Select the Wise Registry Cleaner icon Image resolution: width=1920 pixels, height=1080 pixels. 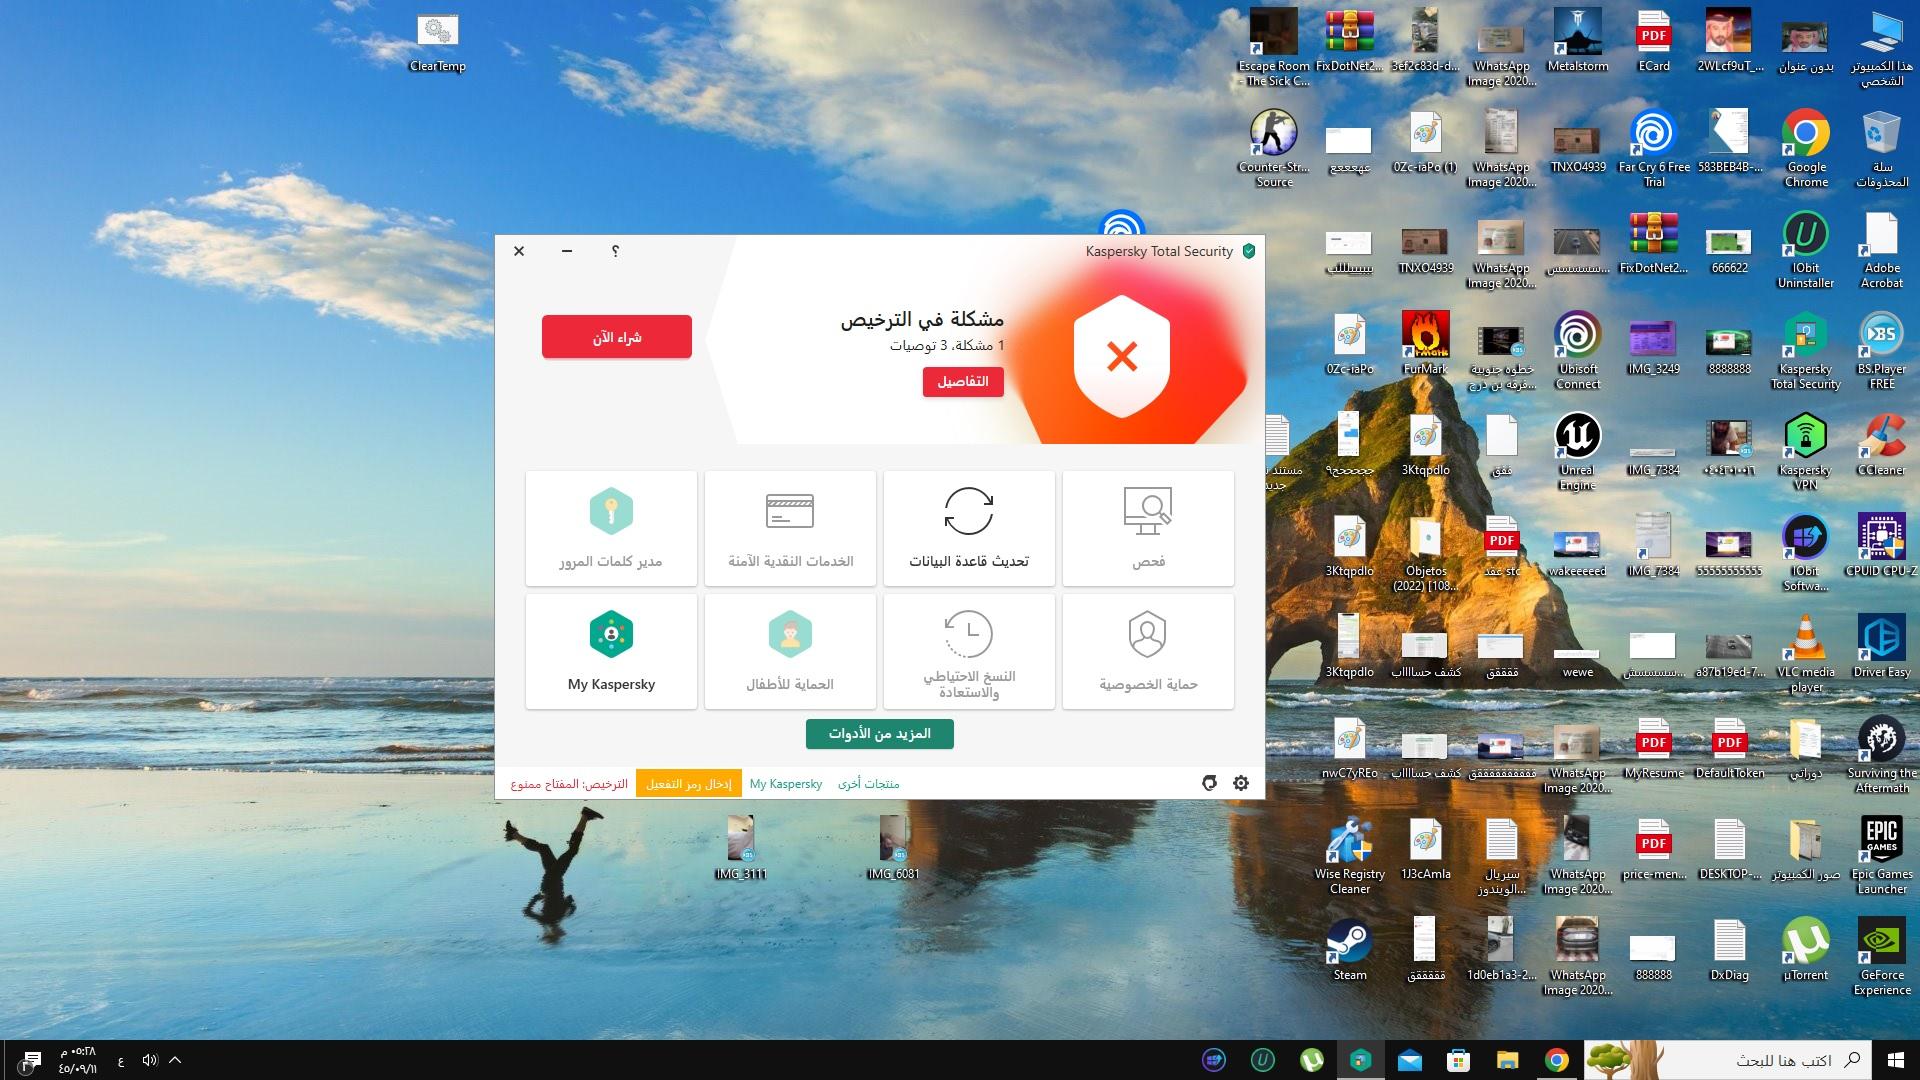coord(1350,855)
